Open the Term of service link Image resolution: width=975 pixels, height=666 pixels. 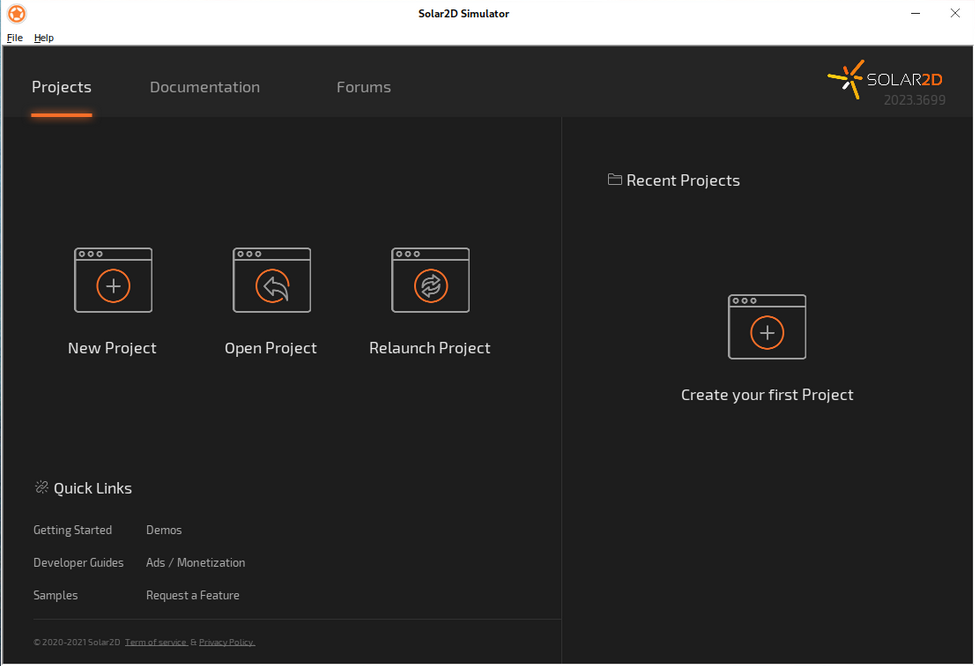[x=156, y=642]
